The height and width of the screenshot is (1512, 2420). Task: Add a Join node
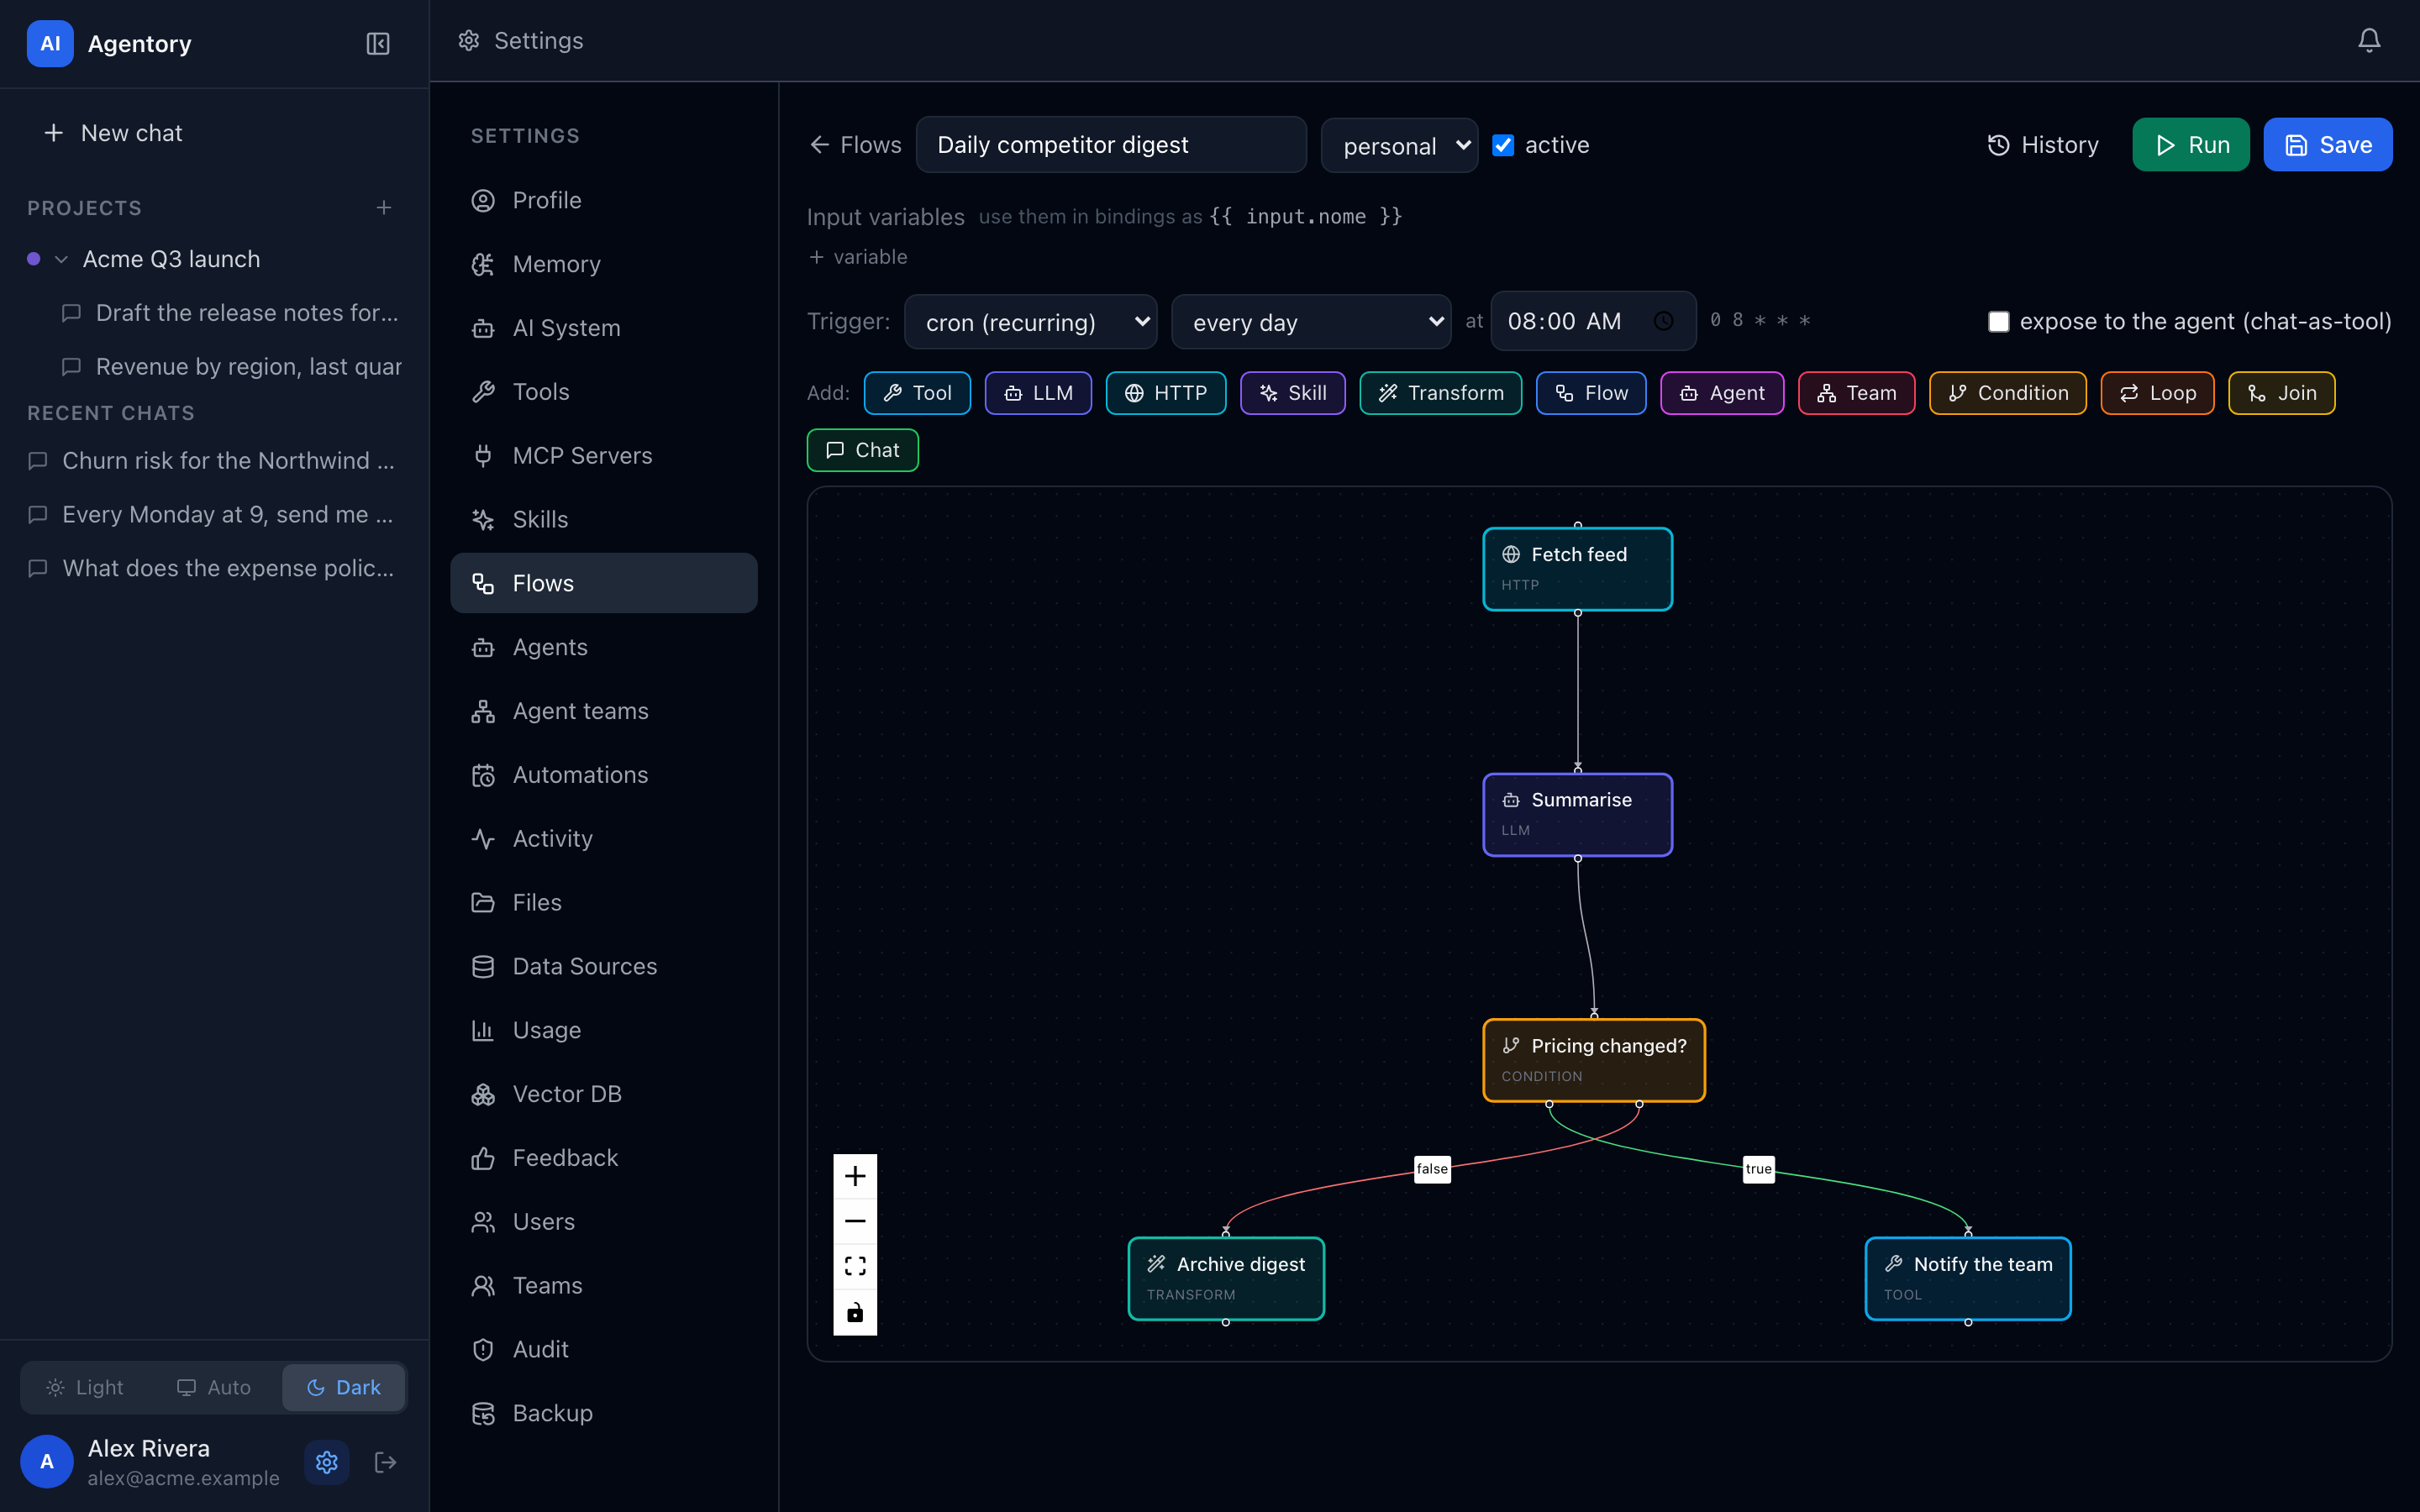(x=2282, y=393)
